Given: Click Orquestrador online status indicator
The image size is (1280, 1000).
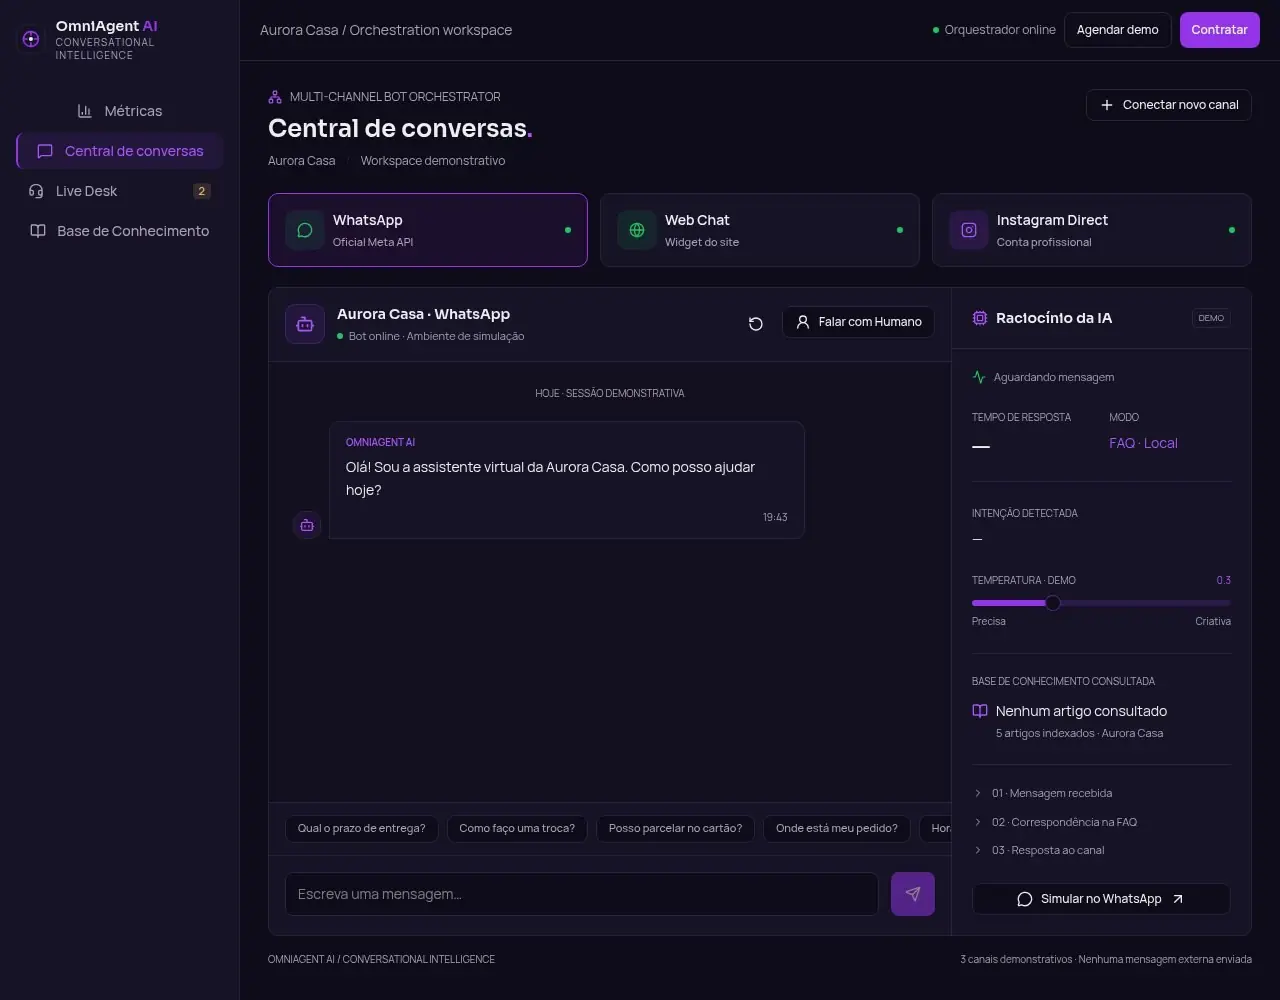Looking at the screenshot, I should click(x=994, y=30).
